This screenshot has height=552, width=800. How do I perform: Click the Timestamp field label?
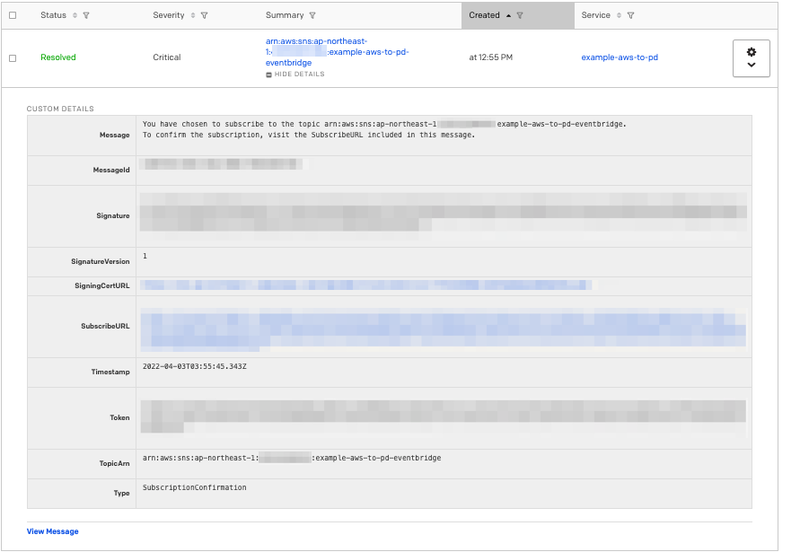111,372
